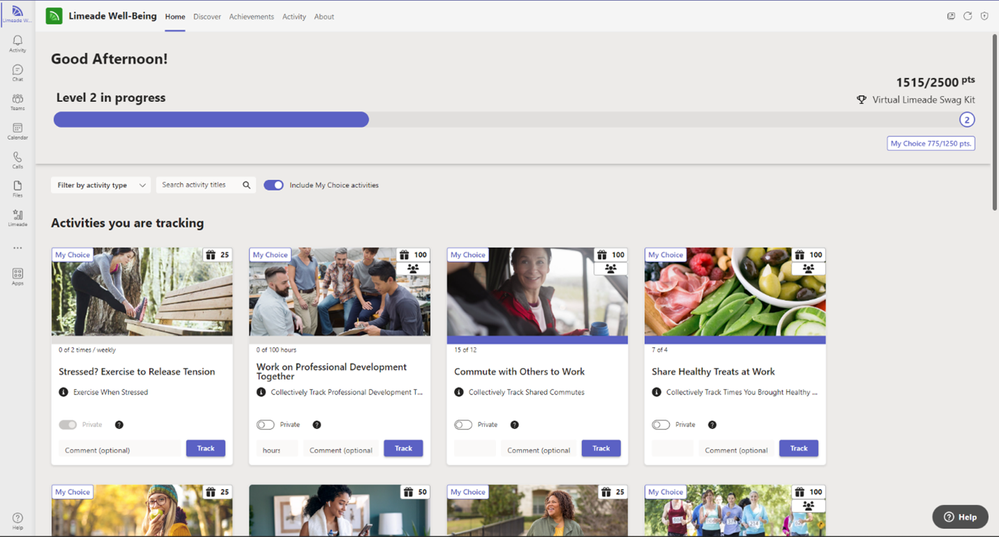Screen dimensions: 999x537
Task: Click Track on Share Healthy Treats card
Action: (x=799, y=448)
